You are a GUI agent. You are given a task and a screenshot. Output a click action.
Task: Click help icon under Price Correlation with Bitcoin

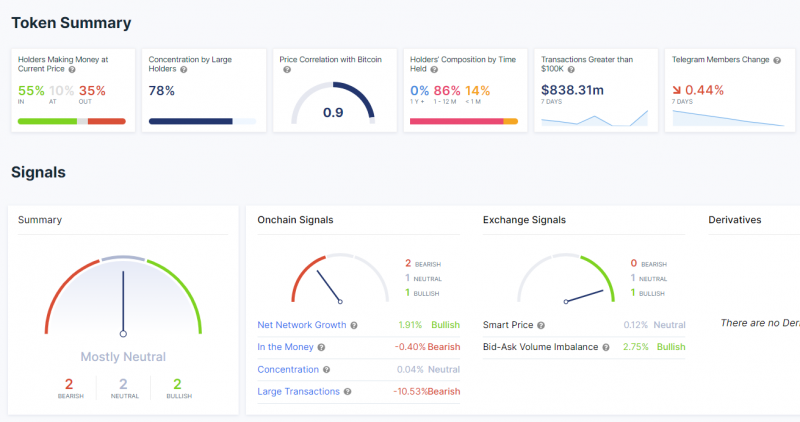click(x=287, y=71)
